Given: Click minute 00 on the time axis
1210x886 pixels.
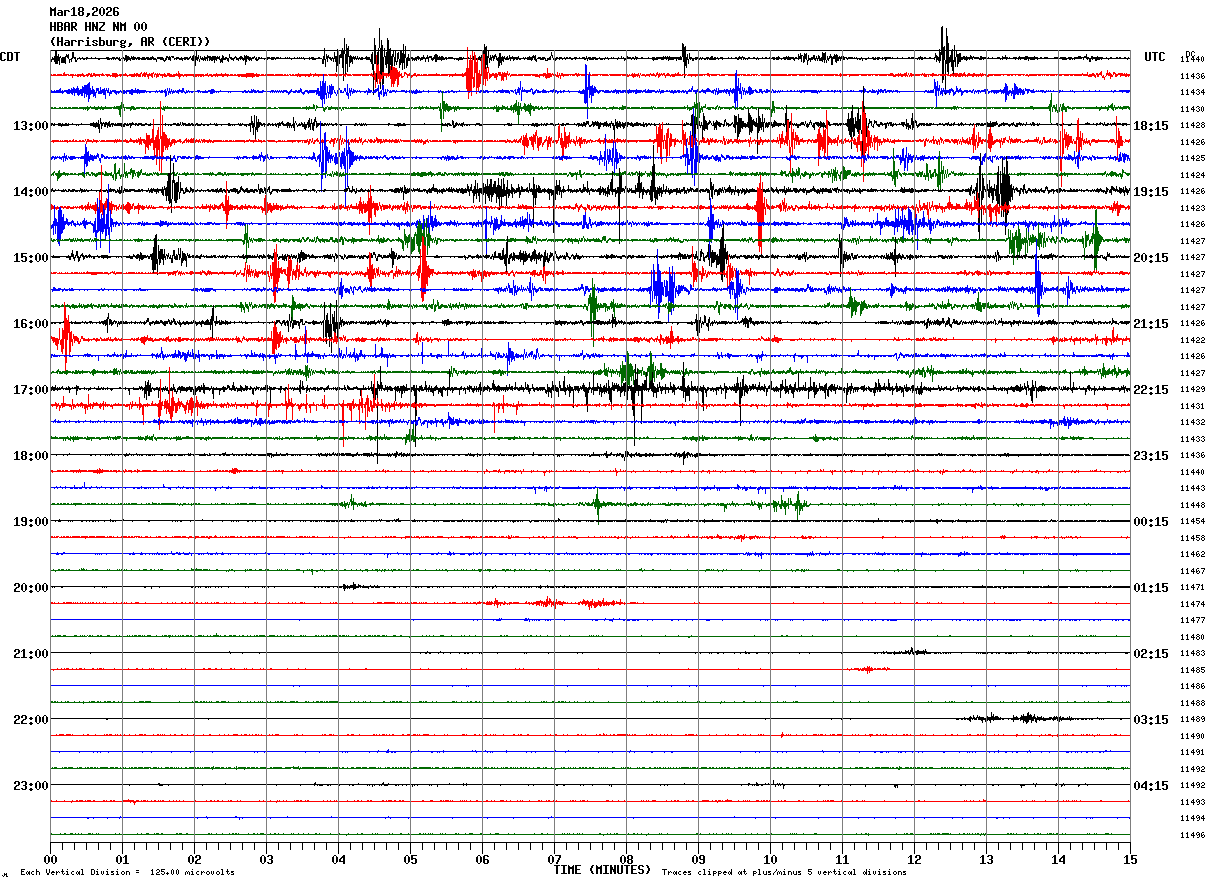Looking at the screenshot, I should coord(50,859).
